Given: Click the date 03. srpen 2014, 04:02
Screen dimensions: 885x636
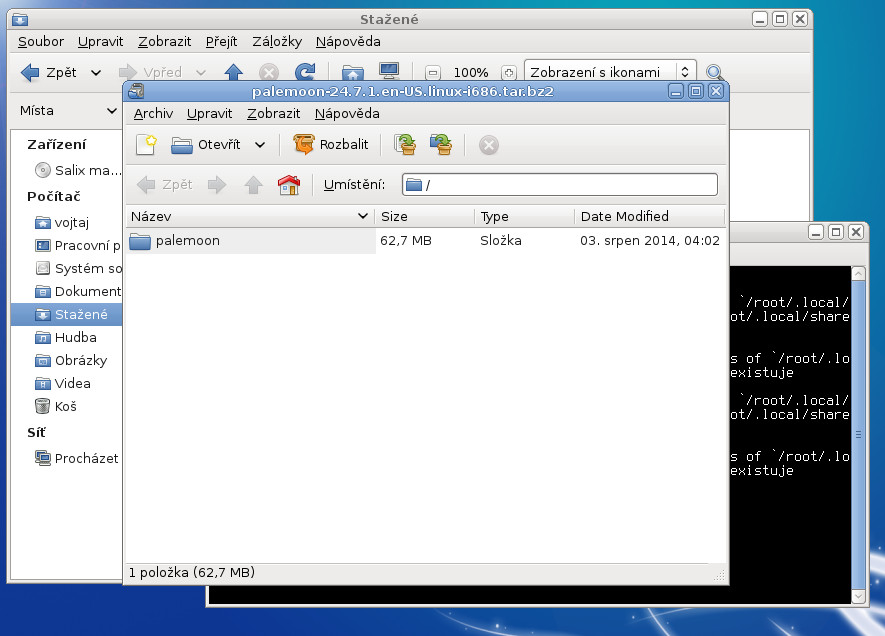Looking at the screenshot, I should coord(650,241).
